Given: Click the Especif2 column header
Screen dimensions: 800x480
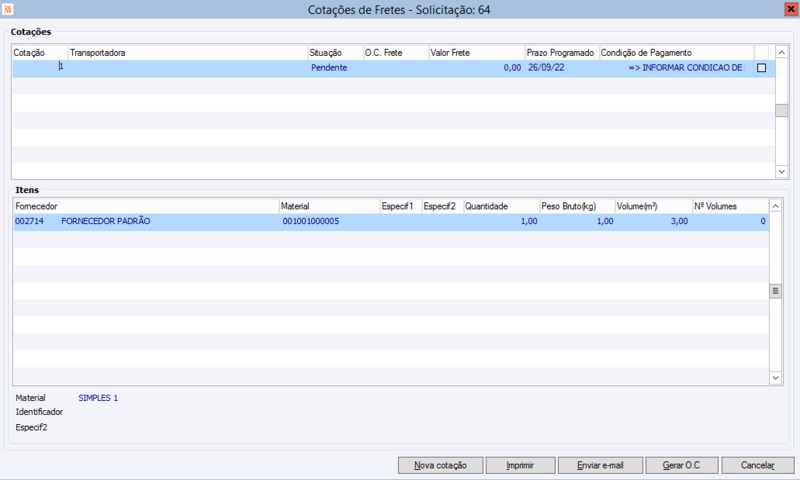Looking at the screenshot, I should point(442,206).
